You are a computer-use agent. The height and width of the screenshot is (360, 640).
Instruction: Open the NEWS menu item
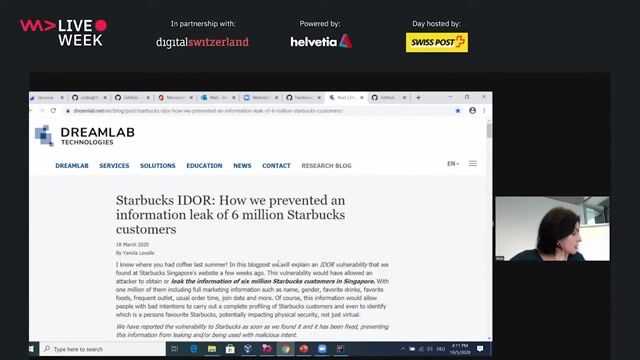[x=242, y=166]
